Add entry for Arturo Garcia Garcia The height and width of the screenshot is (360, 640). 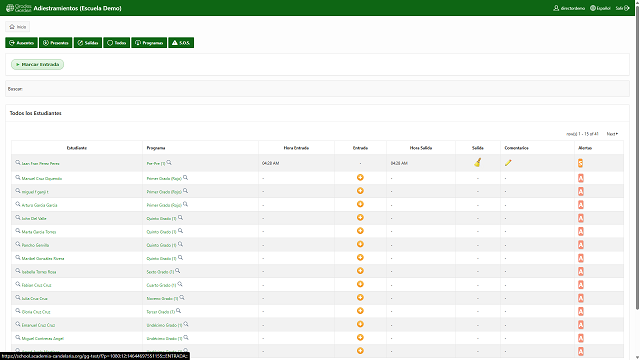tap(360, 204)
